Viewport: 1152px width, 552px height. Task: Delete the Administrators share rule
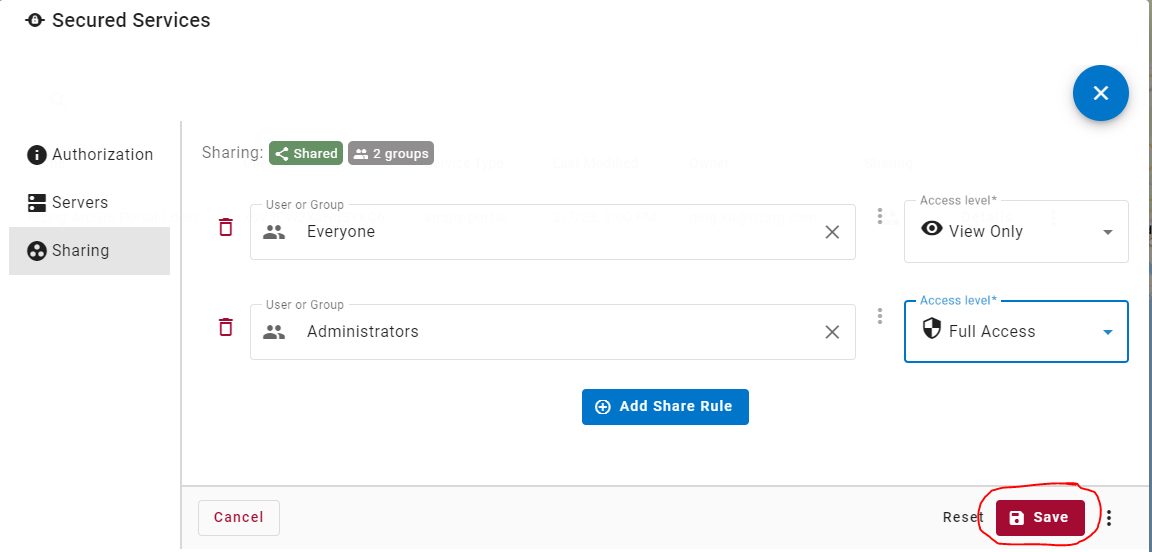[x=226, y=328]
